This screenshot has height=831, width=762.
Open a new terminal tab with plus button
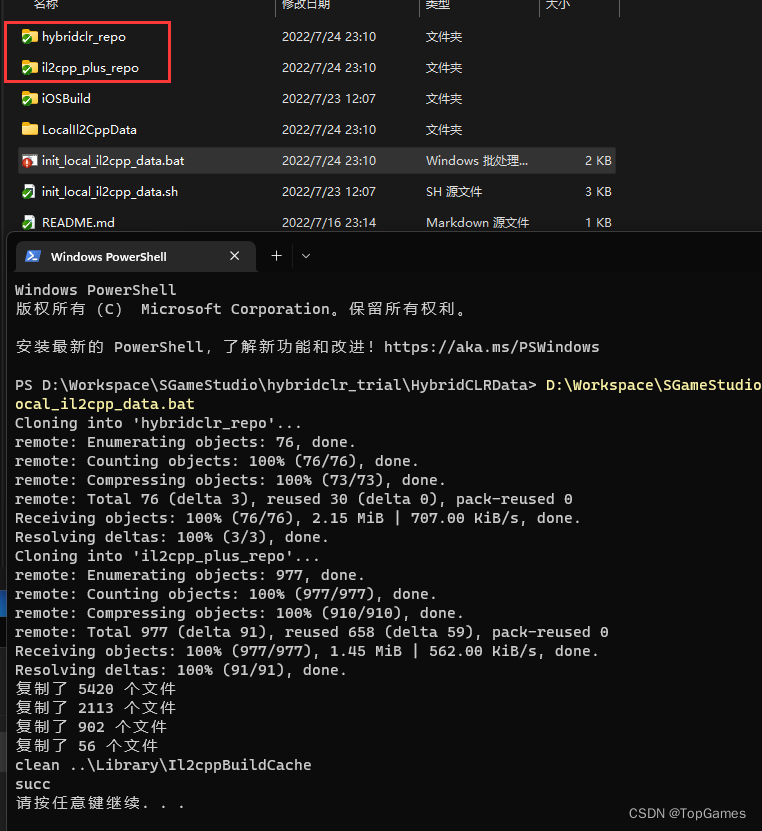277,256
